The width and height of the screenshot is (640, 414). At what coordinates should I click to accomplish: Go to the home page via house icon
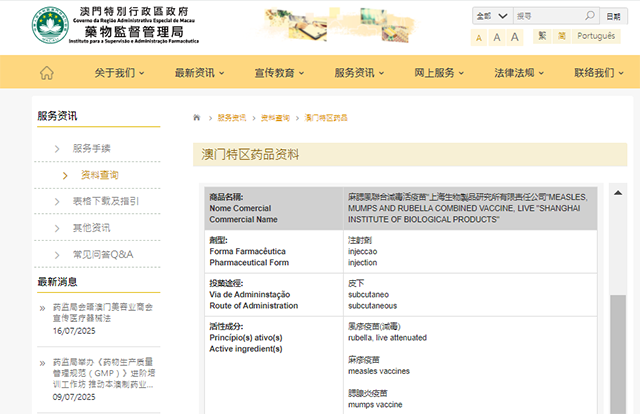click(x=47, y=73)
